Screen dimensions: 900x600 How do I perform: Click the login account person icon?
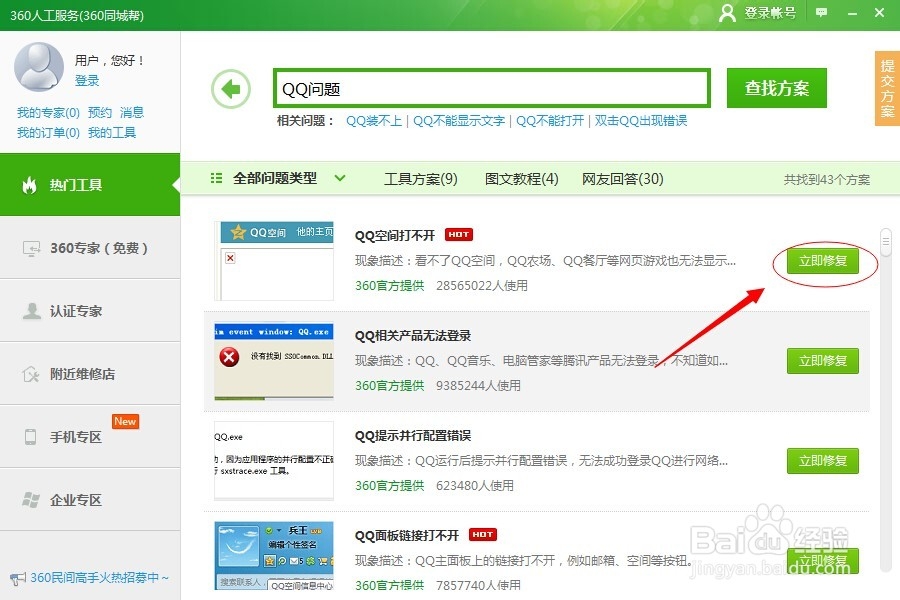tap(727, 13)
